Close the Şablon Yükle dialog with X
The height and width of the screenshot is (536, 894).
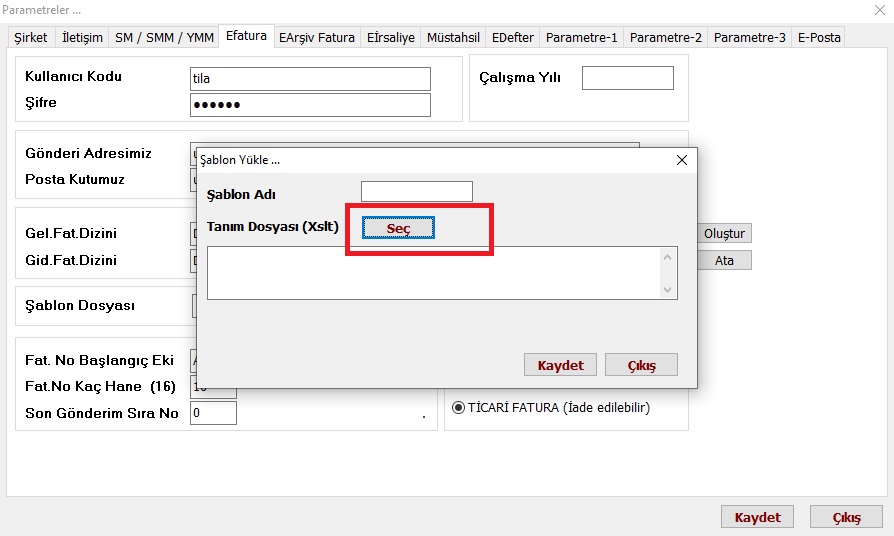click(682, 160)
